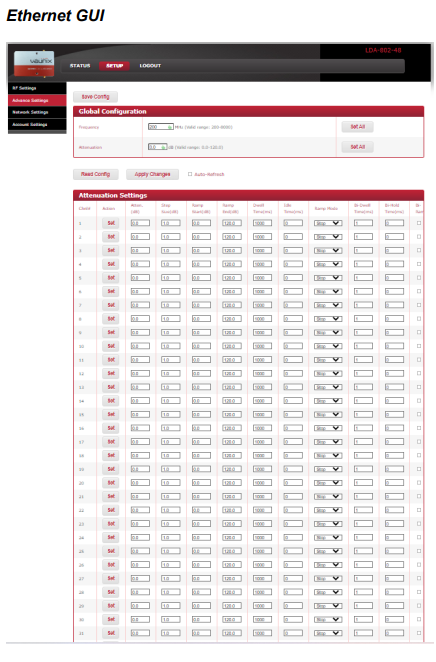Open the LOGOUT tab

coord(150,65)
